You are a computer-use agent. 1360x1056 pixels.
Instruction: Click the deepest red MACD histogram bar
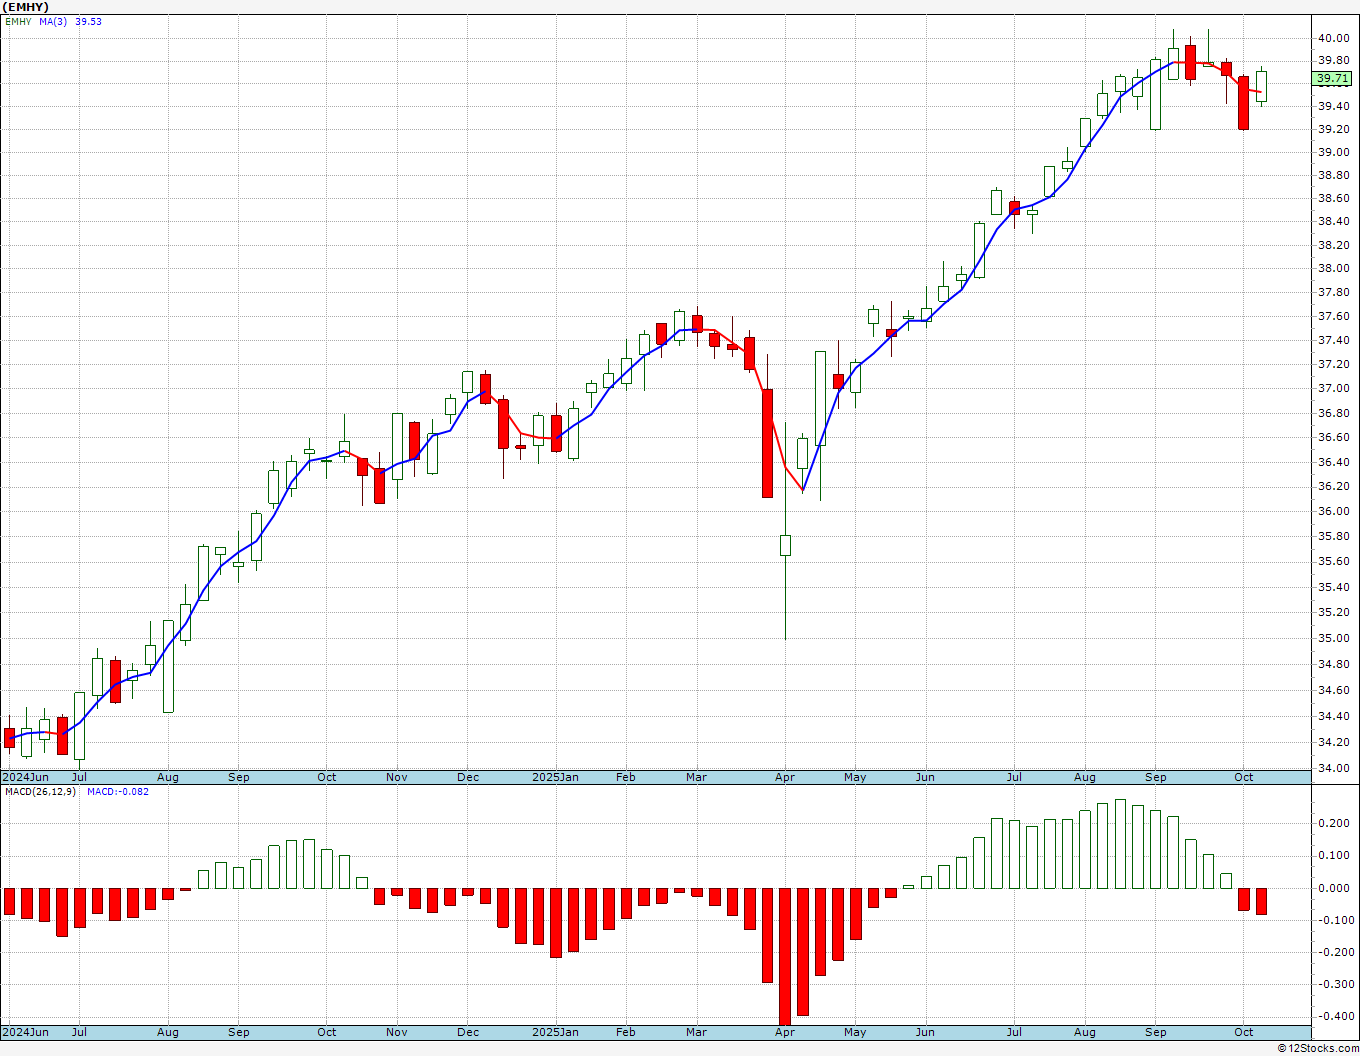(x=785, y=955)
